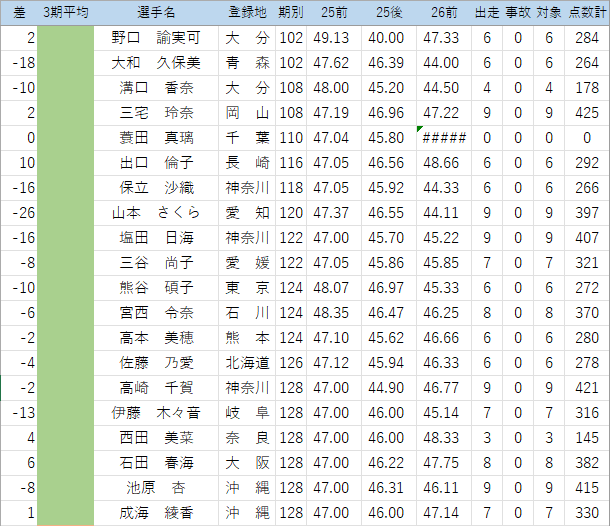Select the 3期平均 header cell
The height and width of the screenshot is (526, 610).
pyautogui.click(x=66, y=12)
